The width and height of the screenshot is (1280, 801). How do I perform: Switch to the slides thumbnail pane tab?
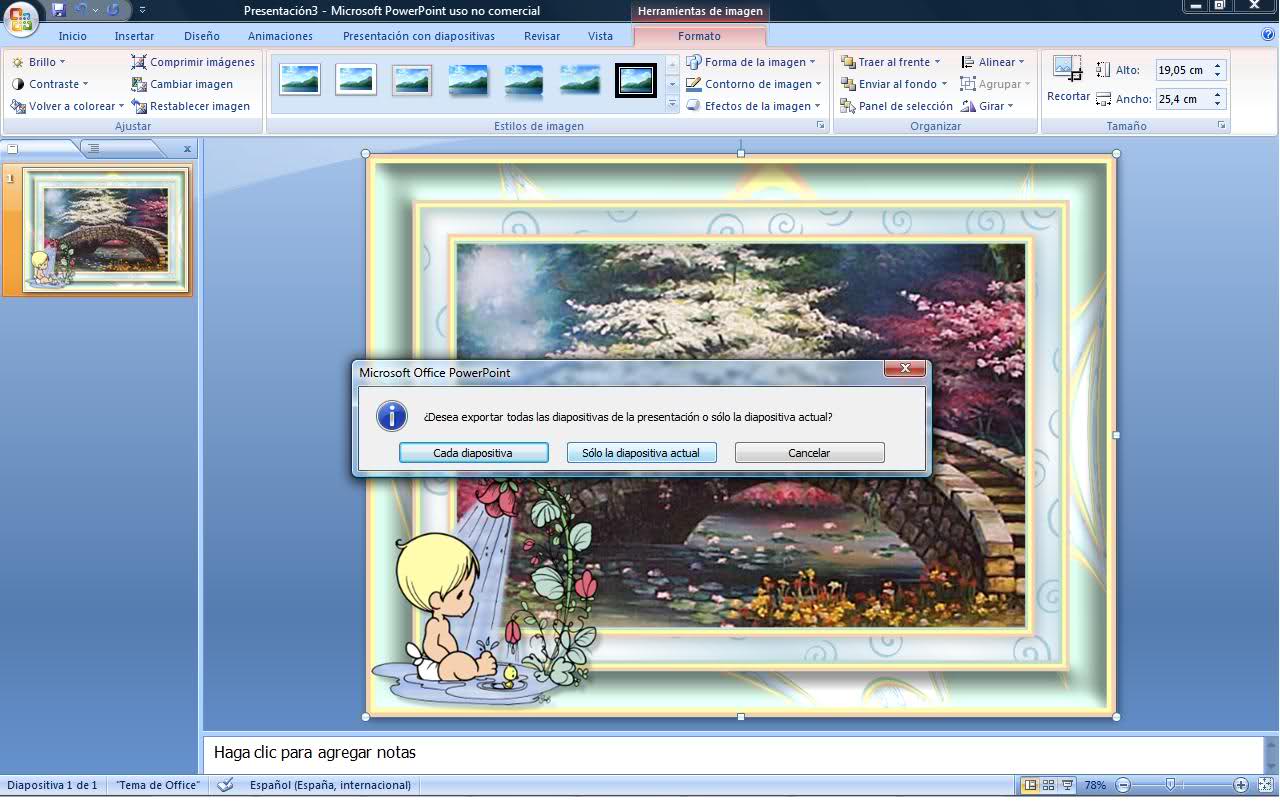14,148
